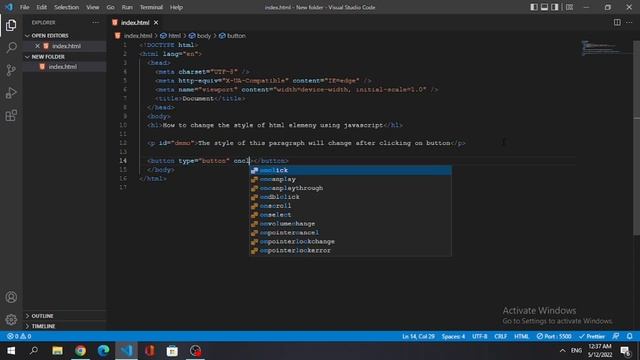Select the index.html editor tab

point(136,22)
